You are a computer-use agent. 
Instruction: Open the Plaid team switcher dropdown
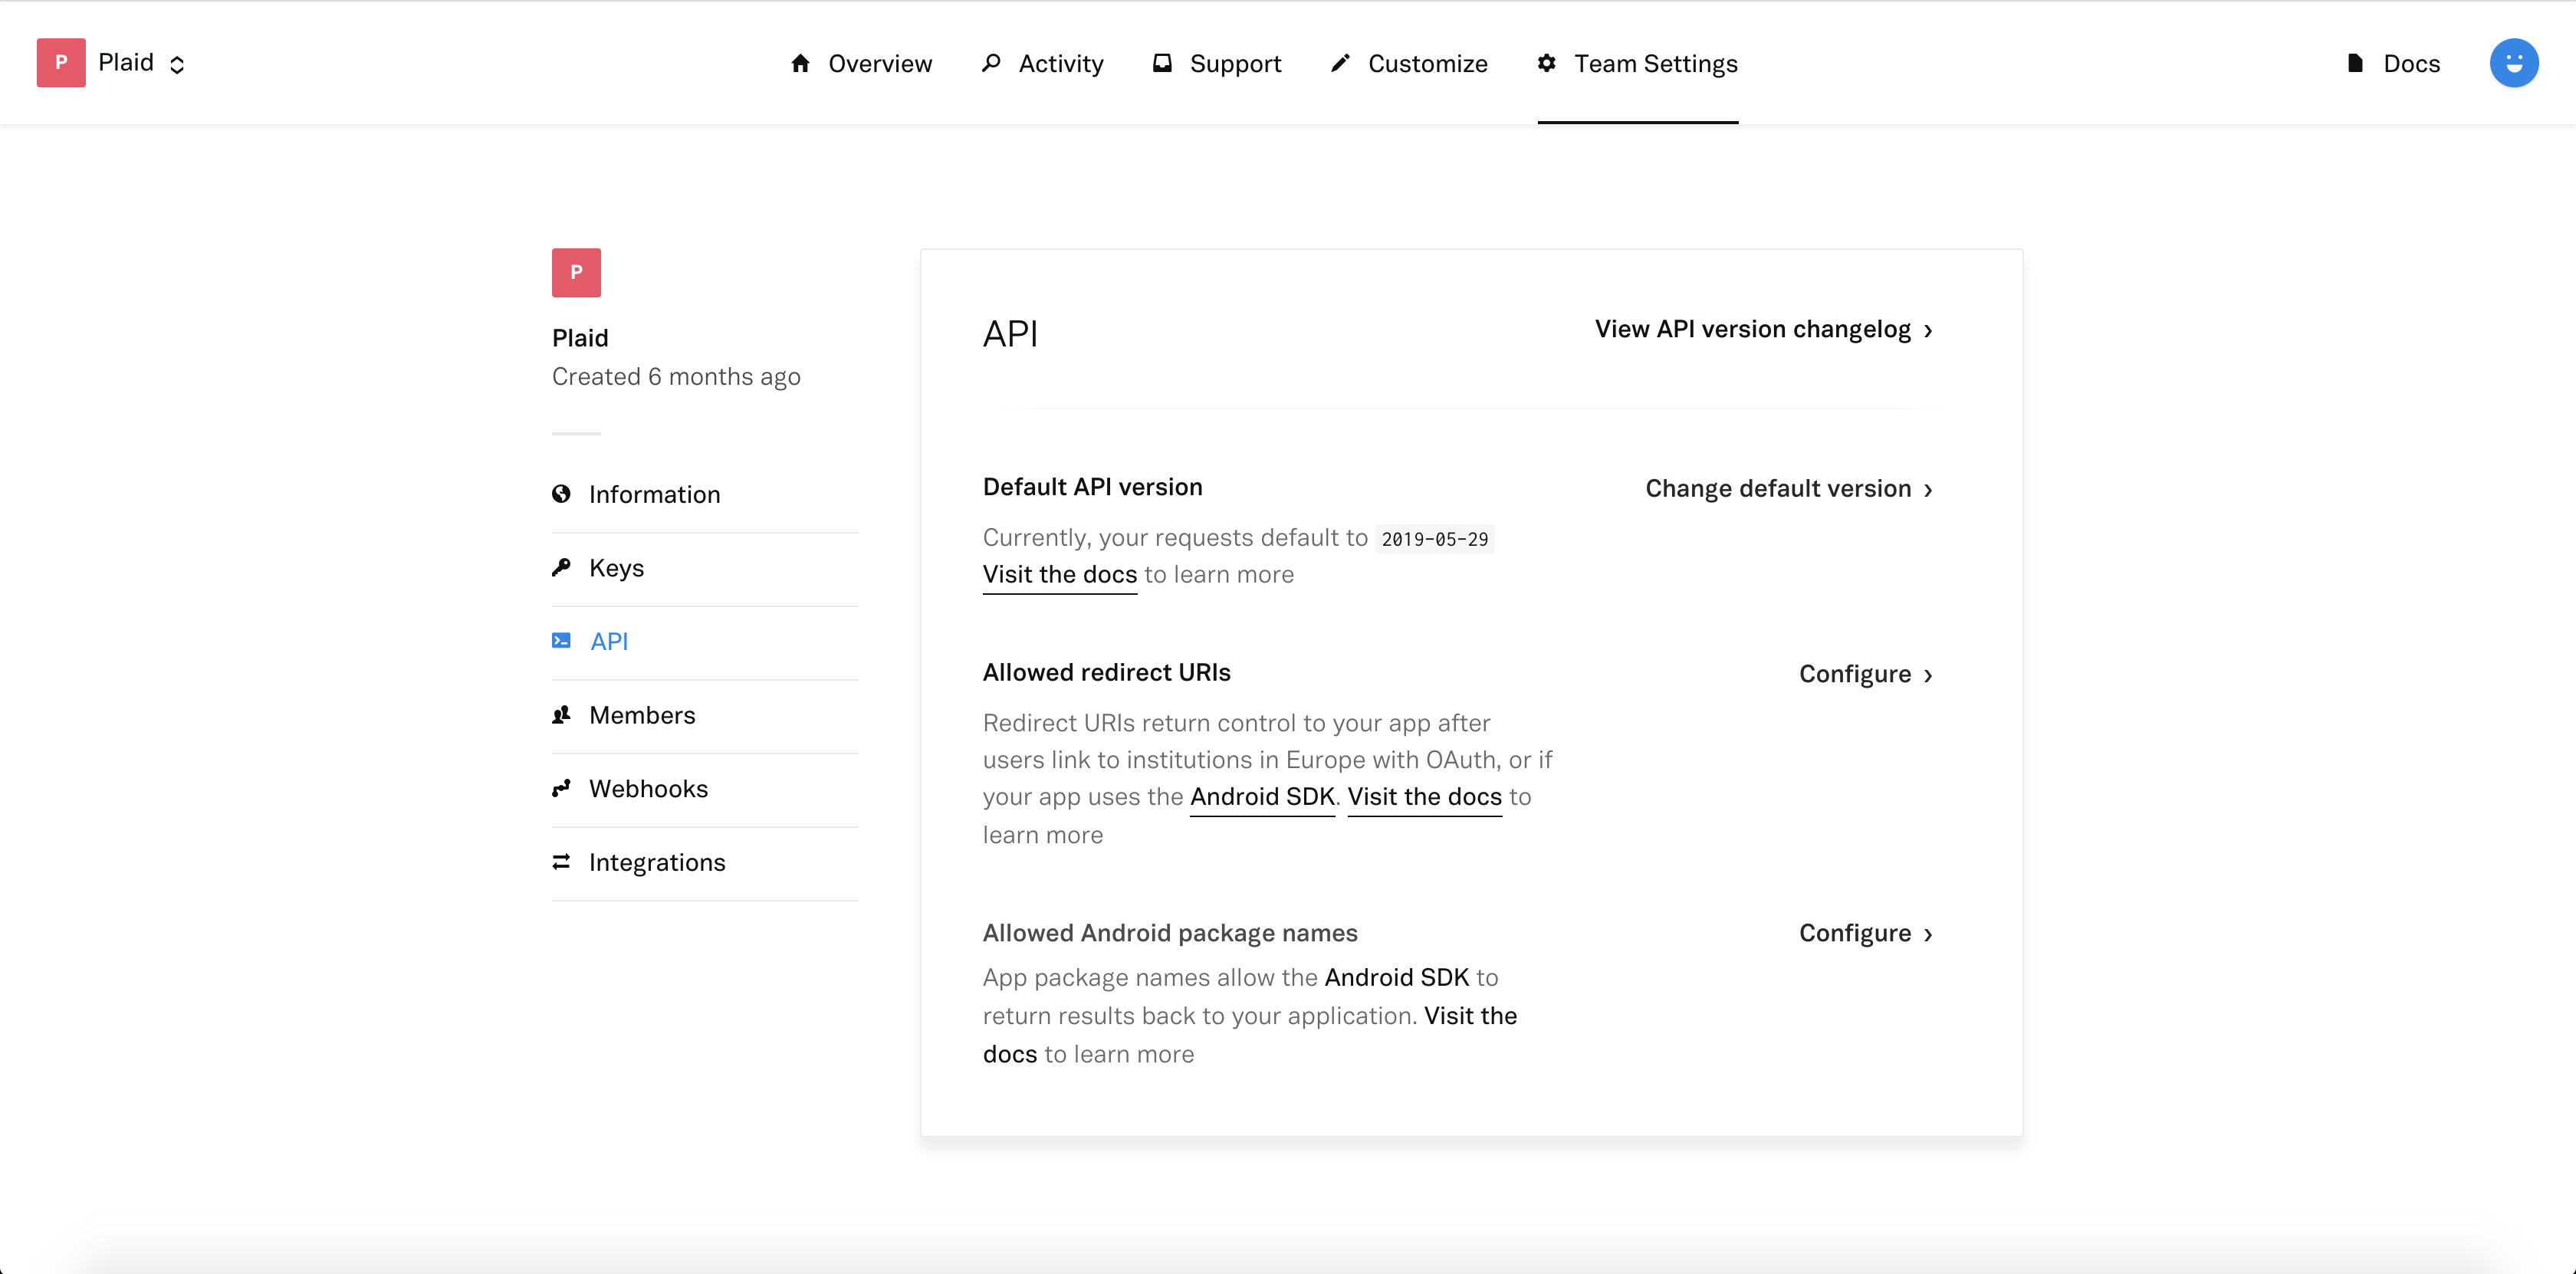tap(176, 64)
